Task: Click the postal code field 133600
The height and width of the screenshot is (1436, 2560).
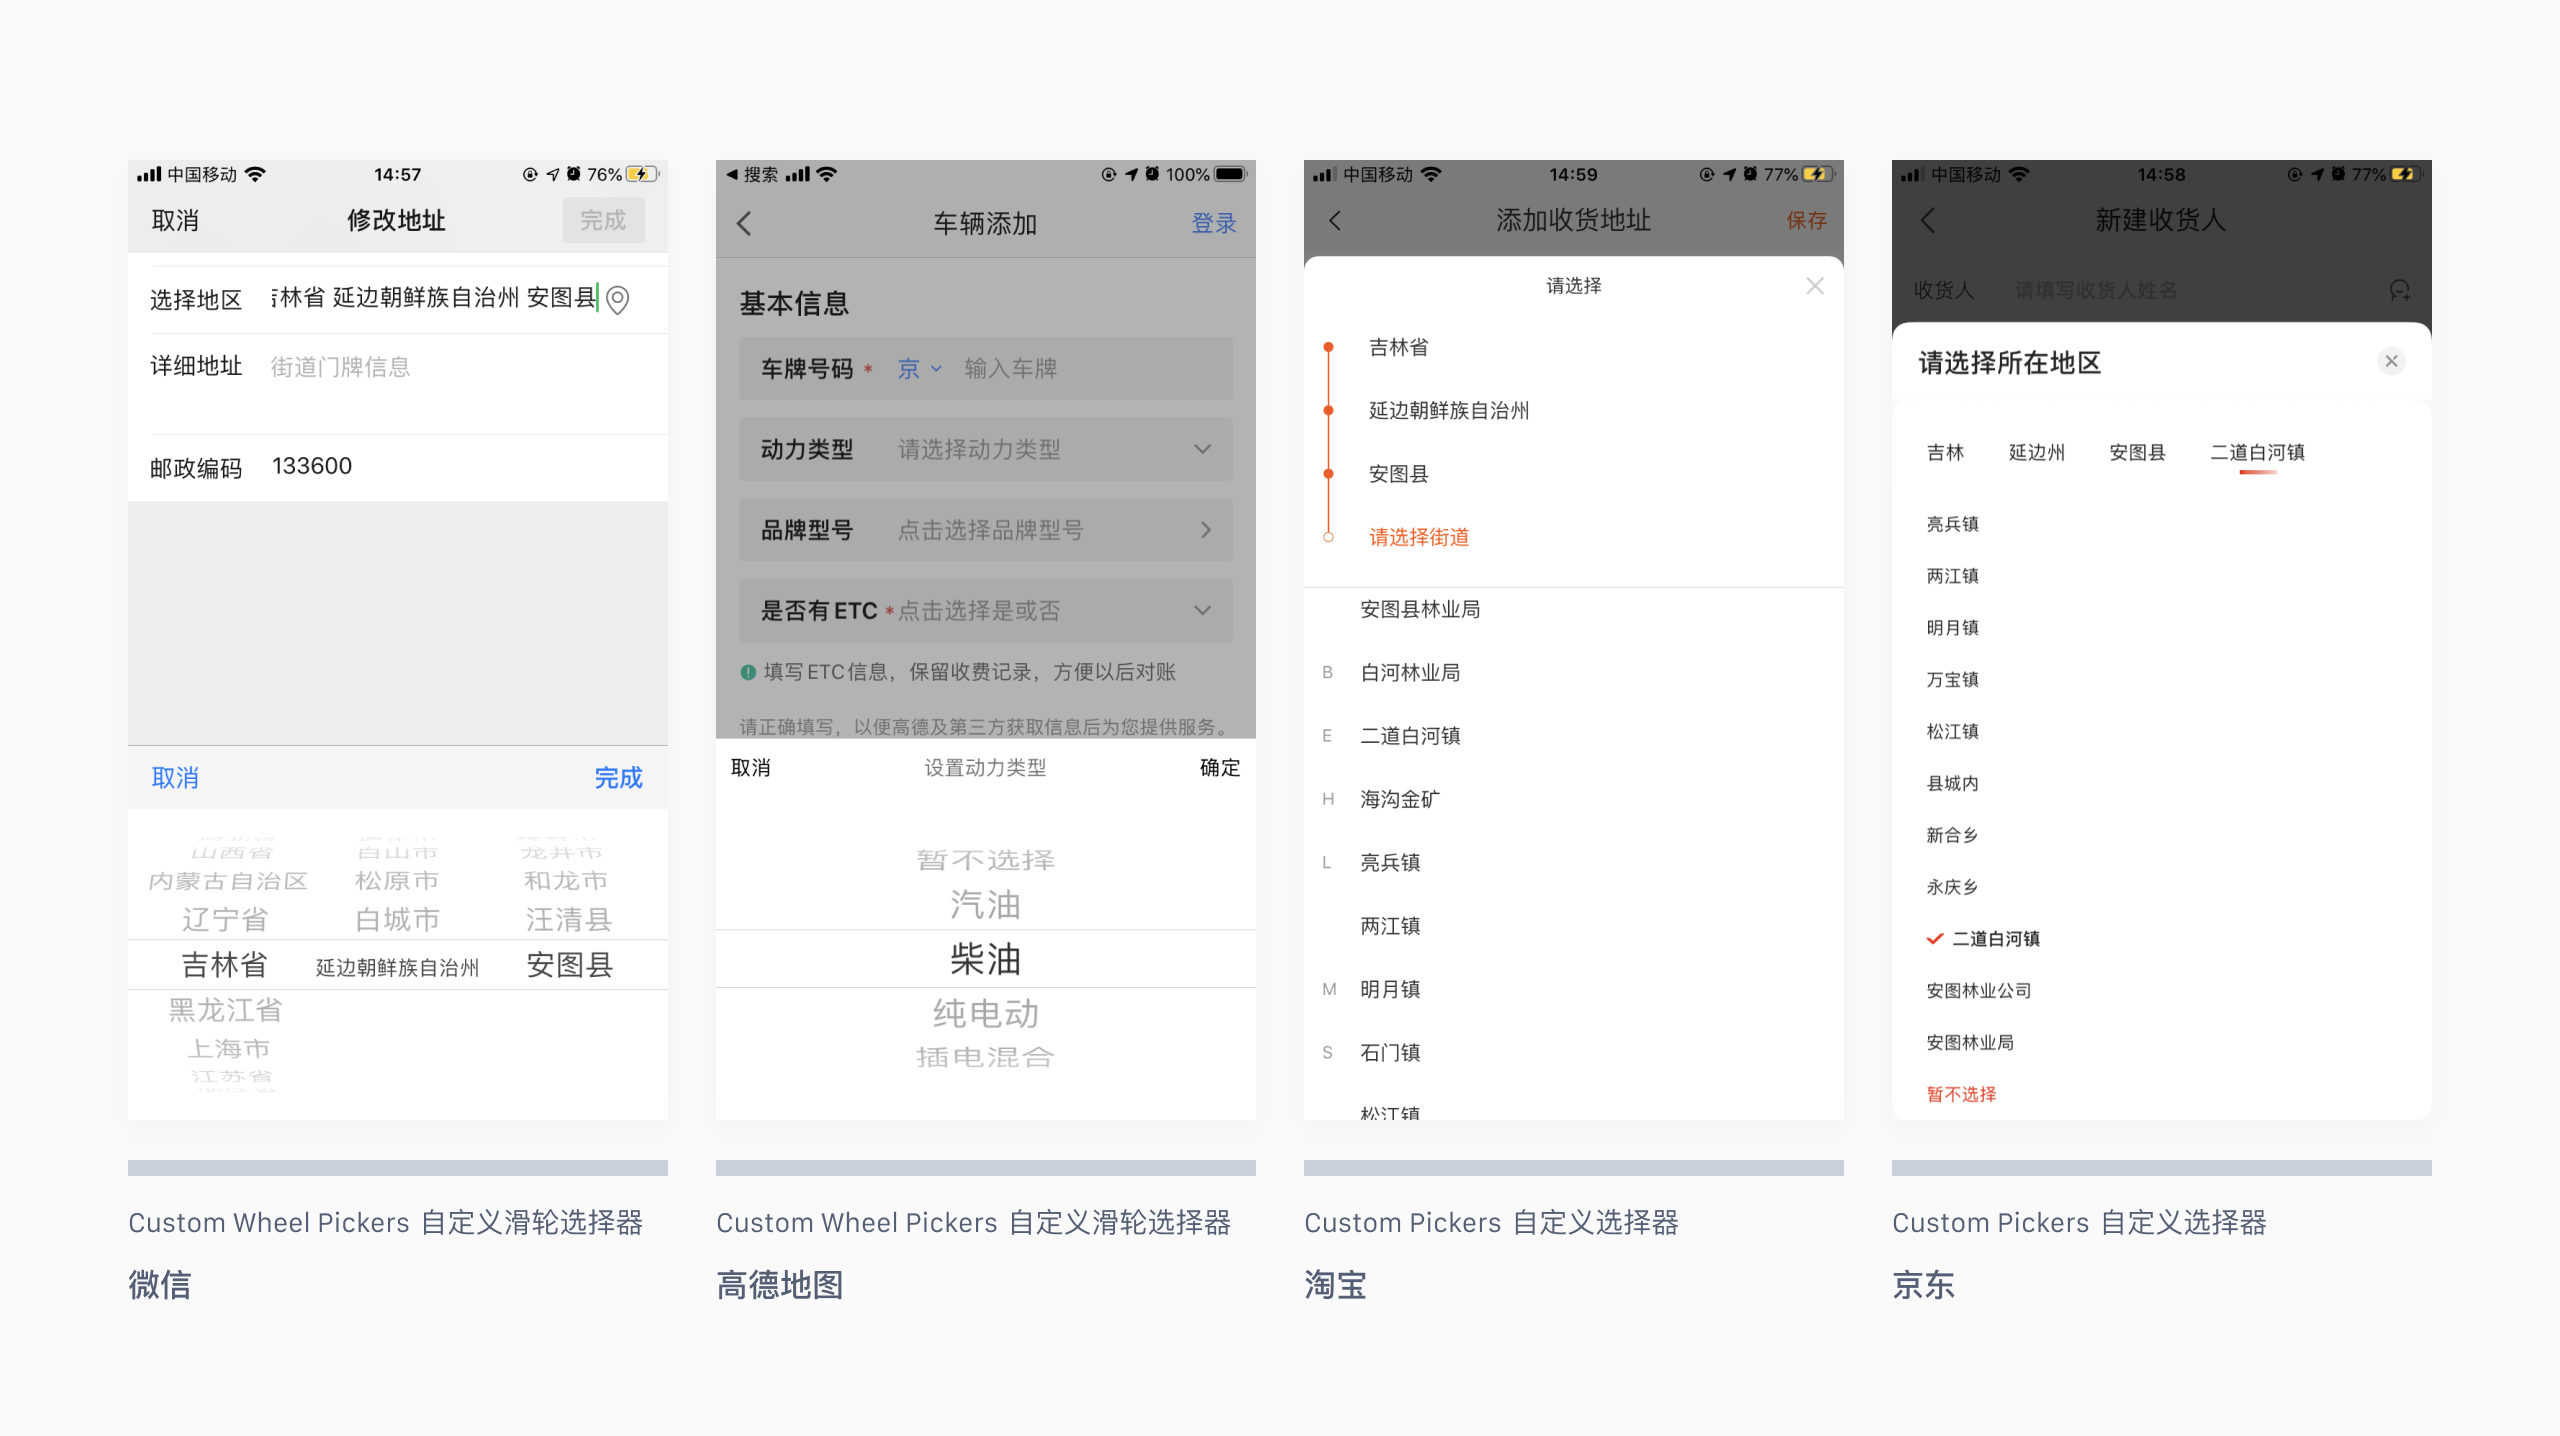Action: tap(312, 466)
